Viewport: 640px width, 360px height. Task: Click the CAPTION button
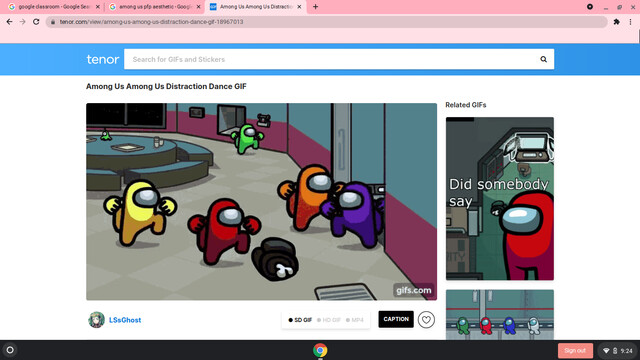396,319
